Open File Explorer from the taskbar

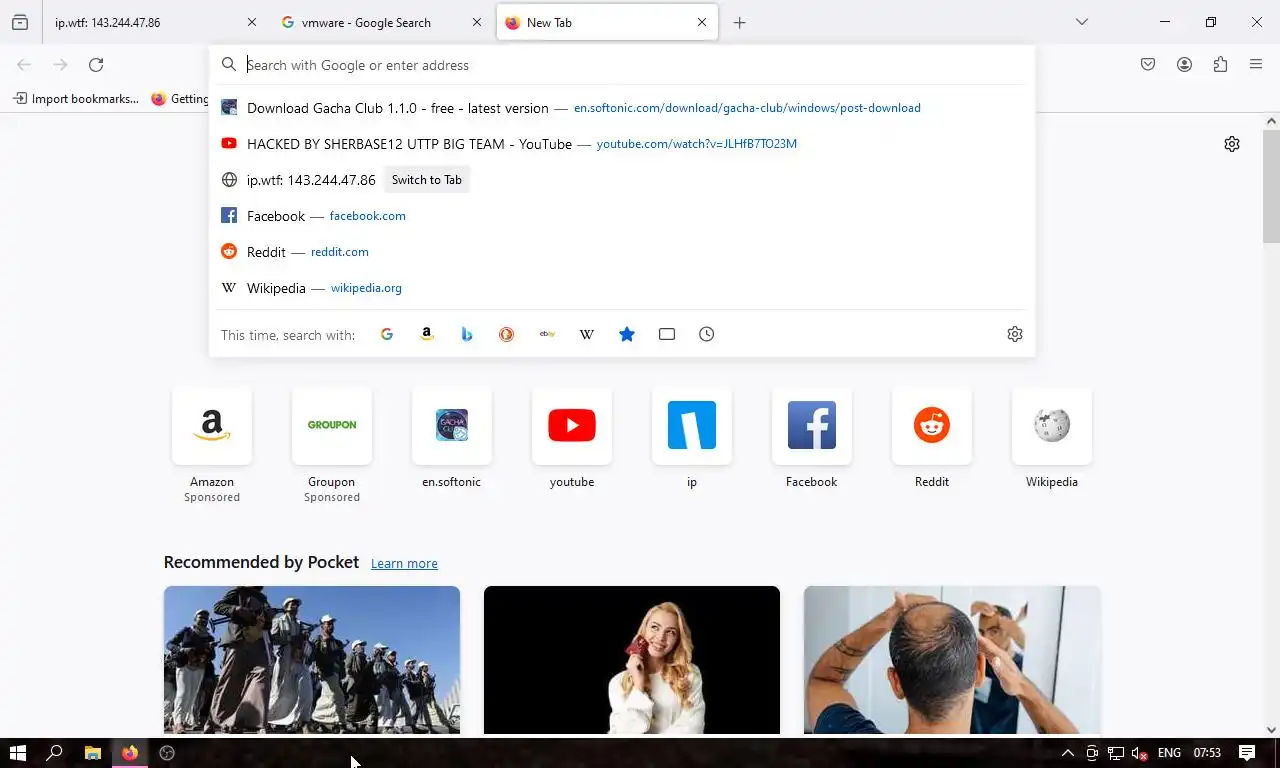click(92, 753)
